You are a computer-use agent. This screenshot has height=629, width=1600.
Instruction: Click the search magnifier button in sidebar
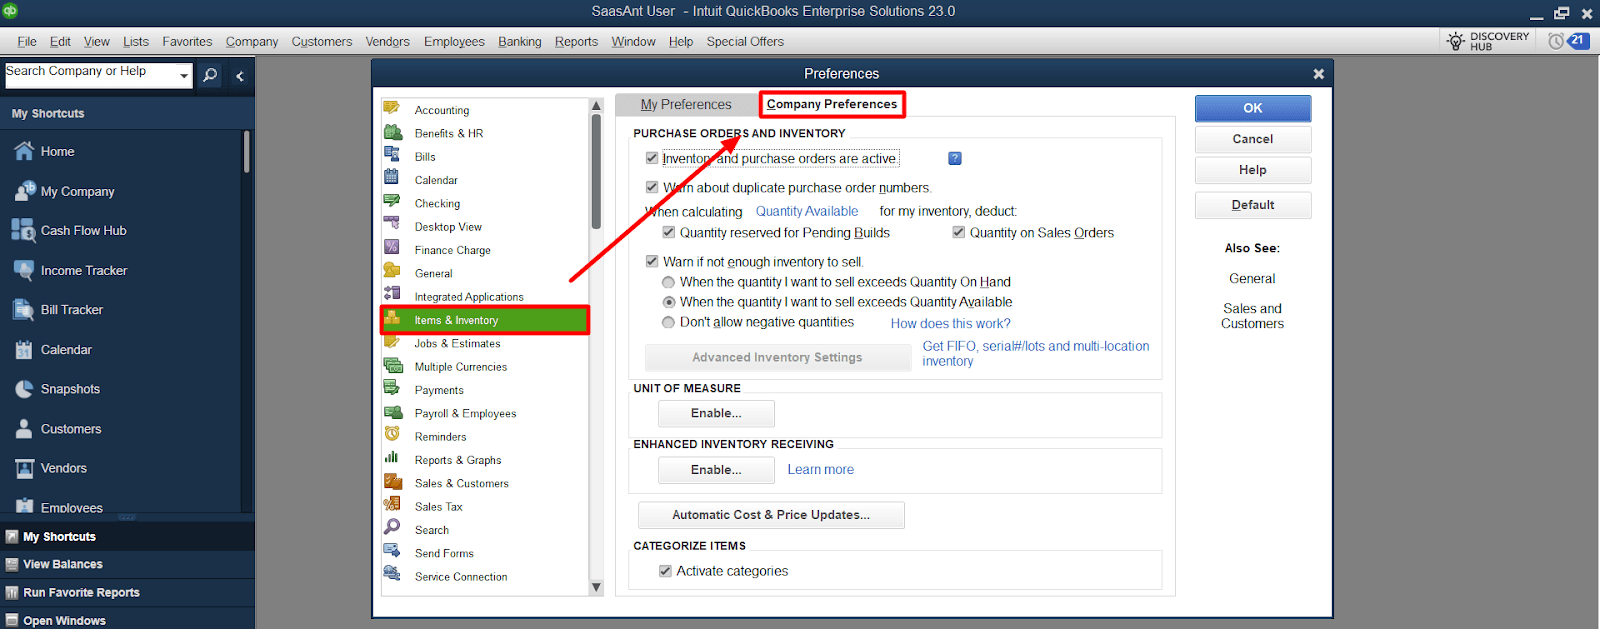click(x=210, y=76)
